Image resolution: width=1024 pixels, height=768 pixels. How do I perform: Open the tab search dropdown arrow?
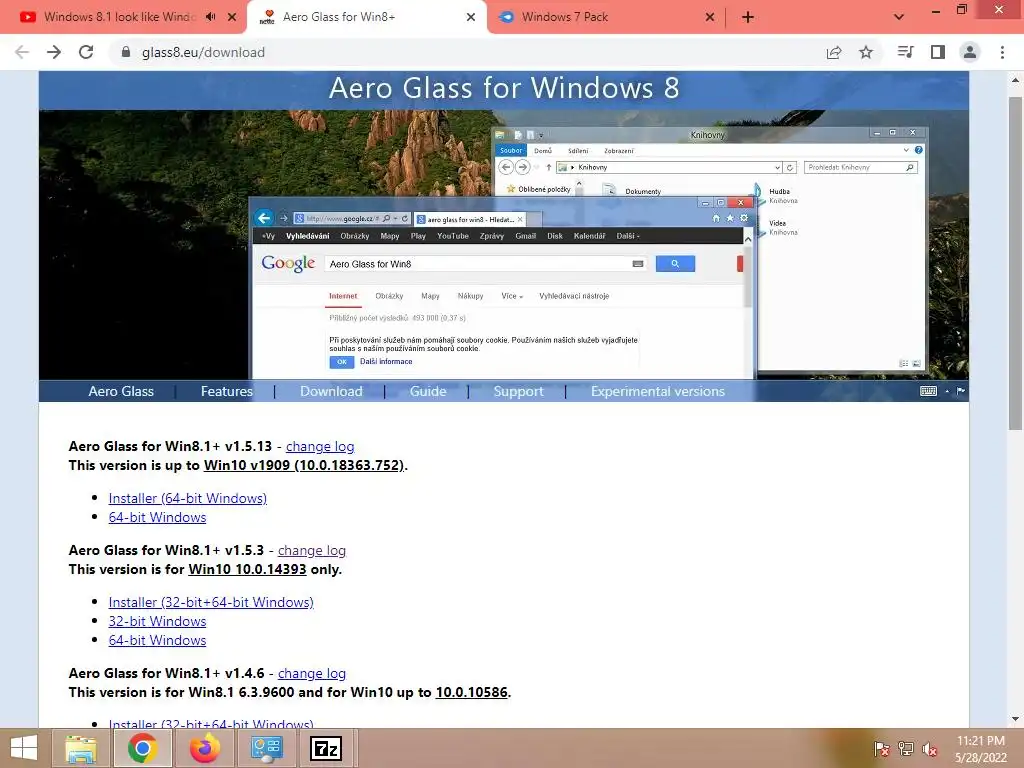coord(899,17)
